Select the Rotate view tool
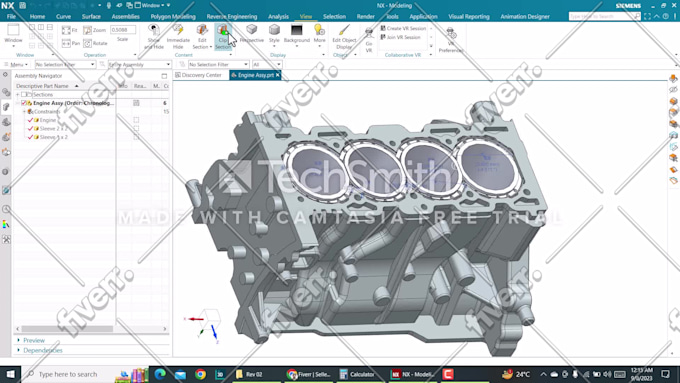 coord(88,43)
